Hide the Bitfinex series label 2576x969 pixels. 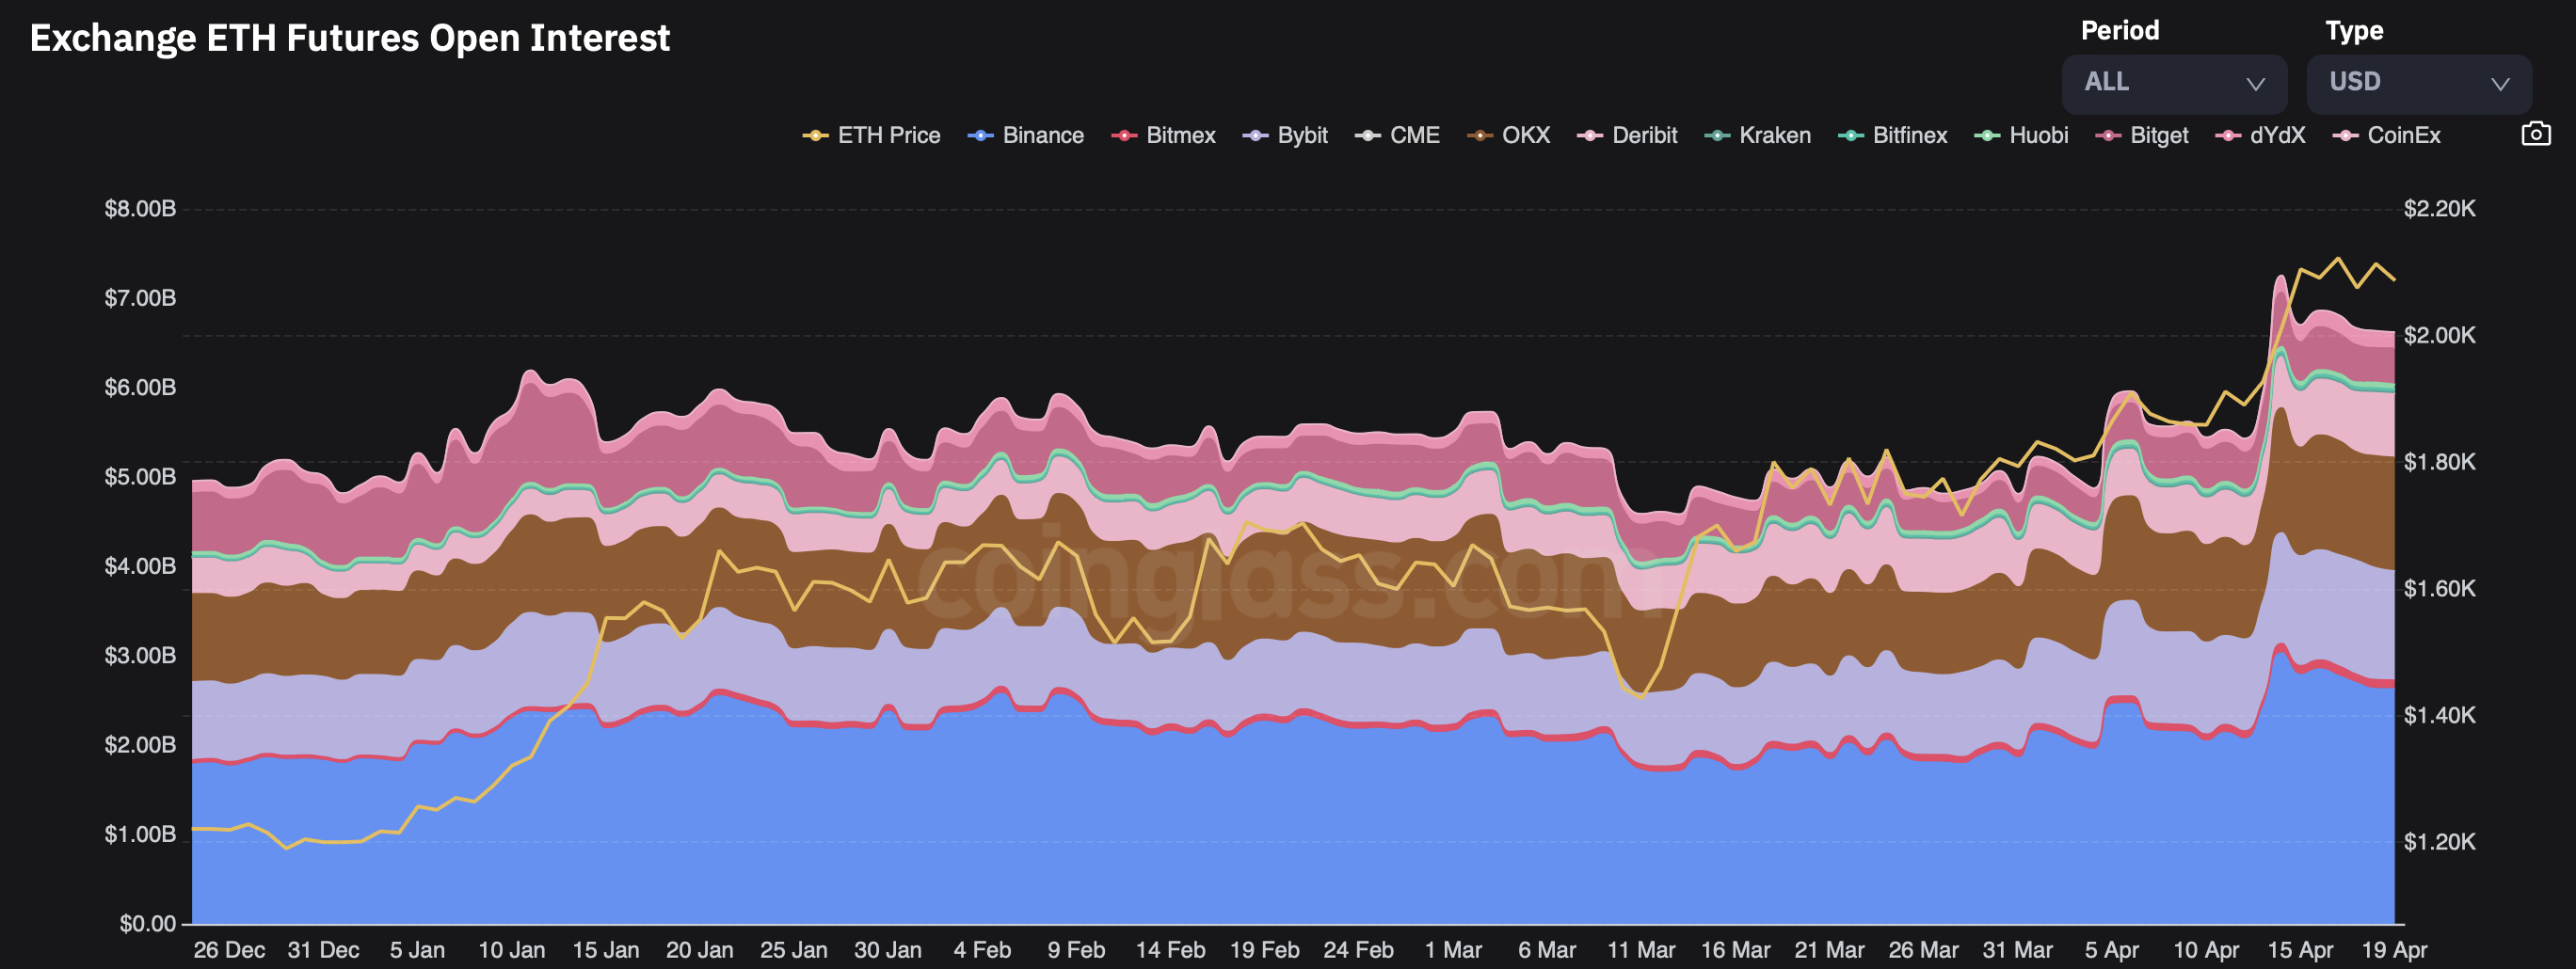1910,136
